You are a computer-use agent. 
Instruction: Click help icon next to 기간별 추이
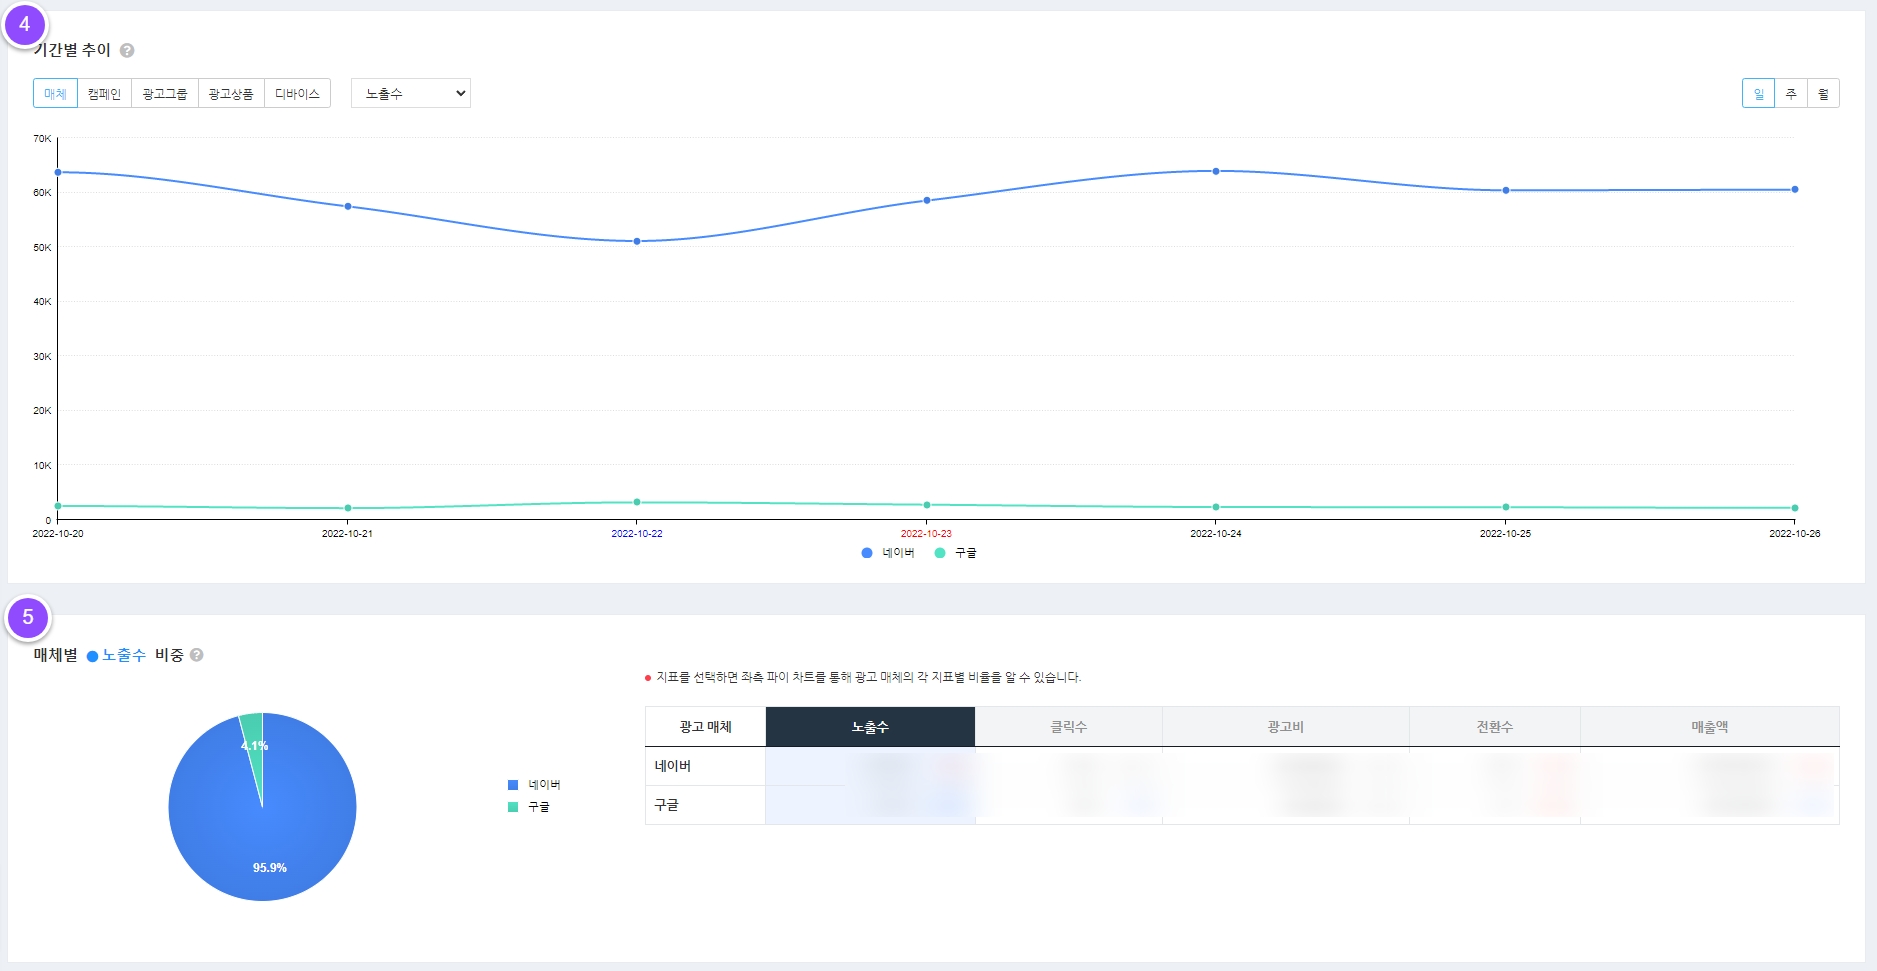(x=127, y=50)
